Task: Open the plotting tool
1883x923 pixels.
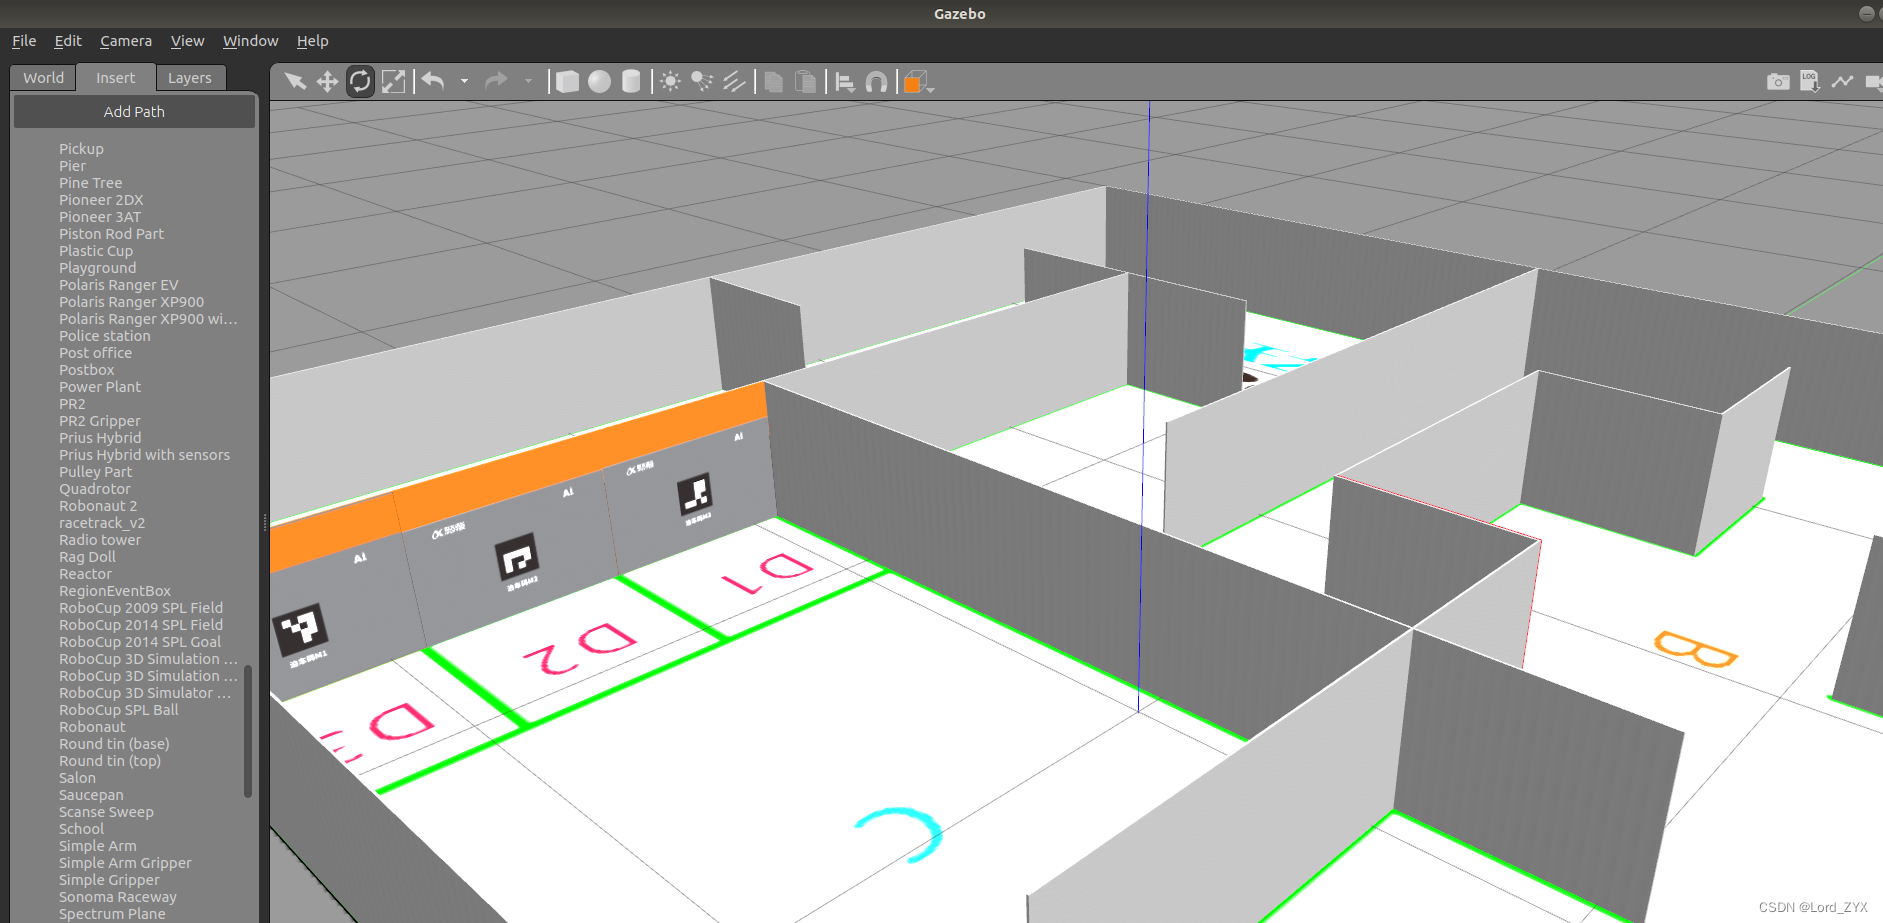Action: pyautogui.click(x=1843, y=81)
